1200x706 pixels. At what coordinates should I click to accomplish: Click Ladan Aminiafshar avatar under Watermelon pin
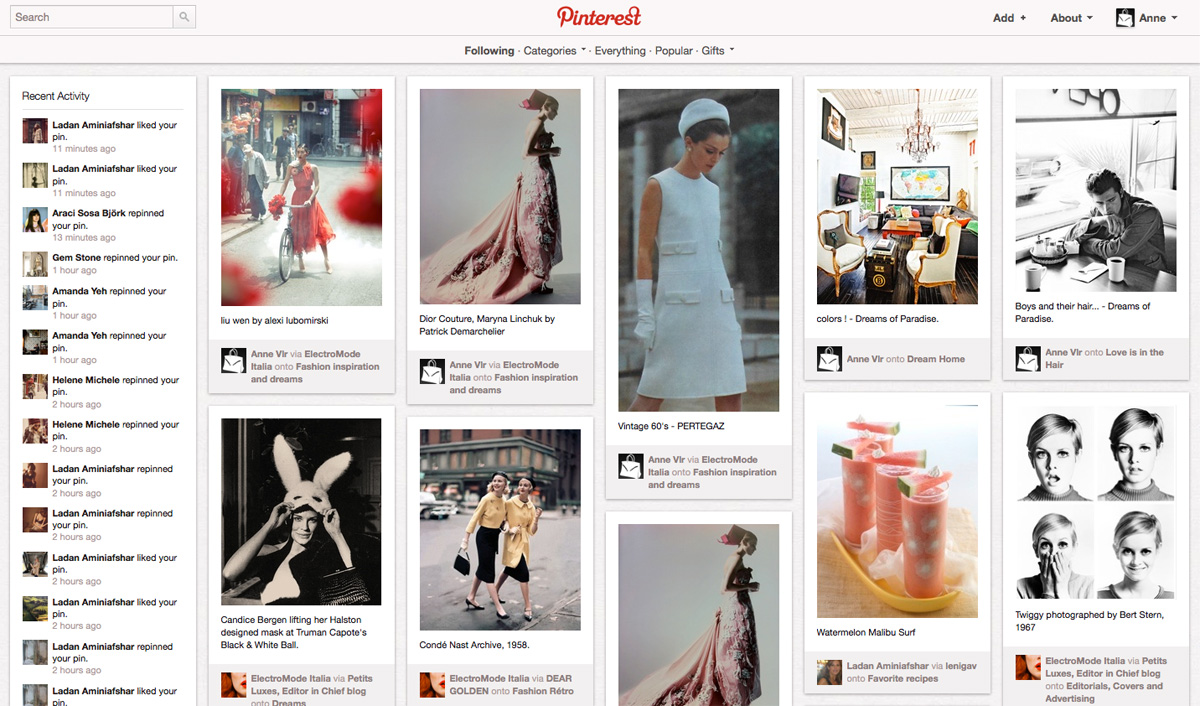point(828,672)
